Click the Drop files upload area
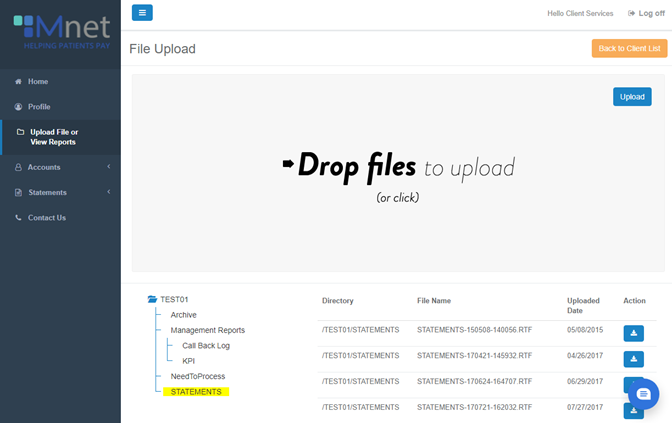 [x=398, y=172]
